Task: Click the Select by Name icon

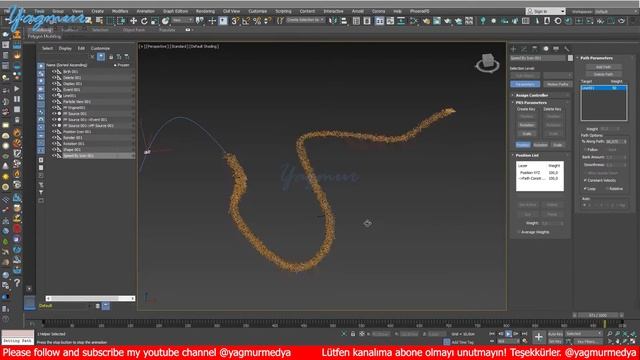Action: [x=100, y=20]
